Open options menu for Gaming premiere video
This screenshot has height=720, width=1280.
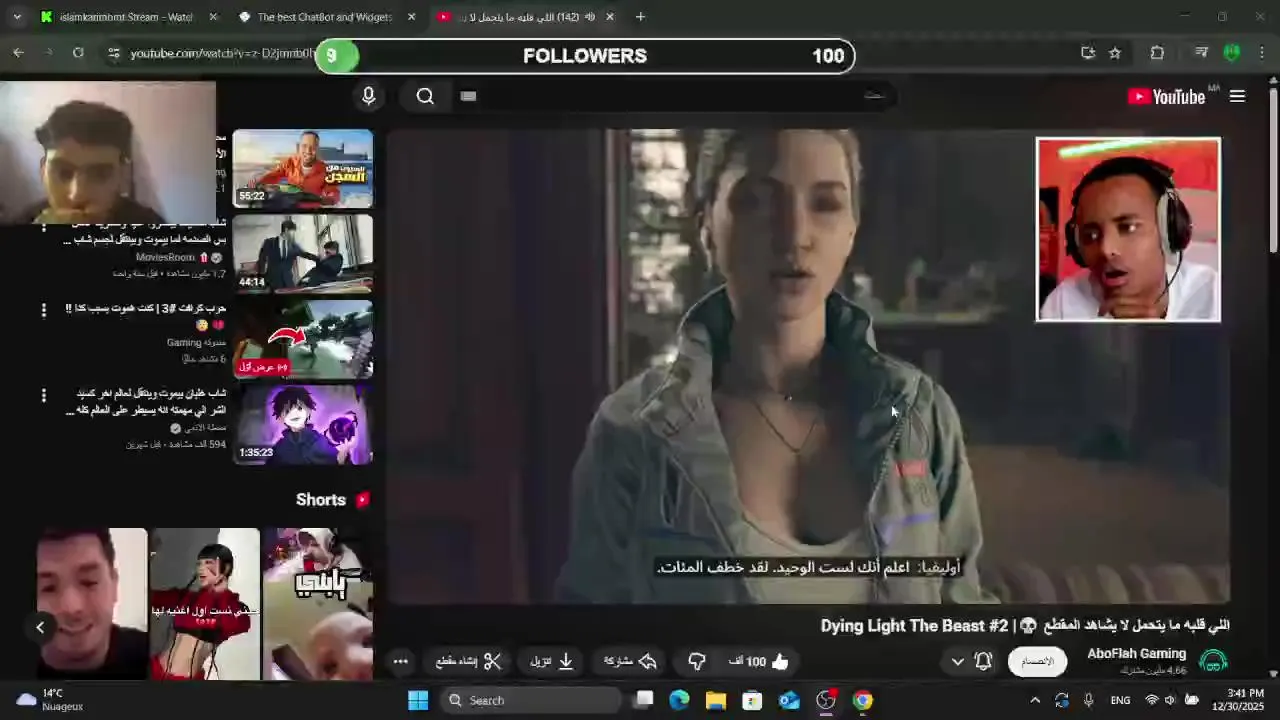tap(43, 311)
